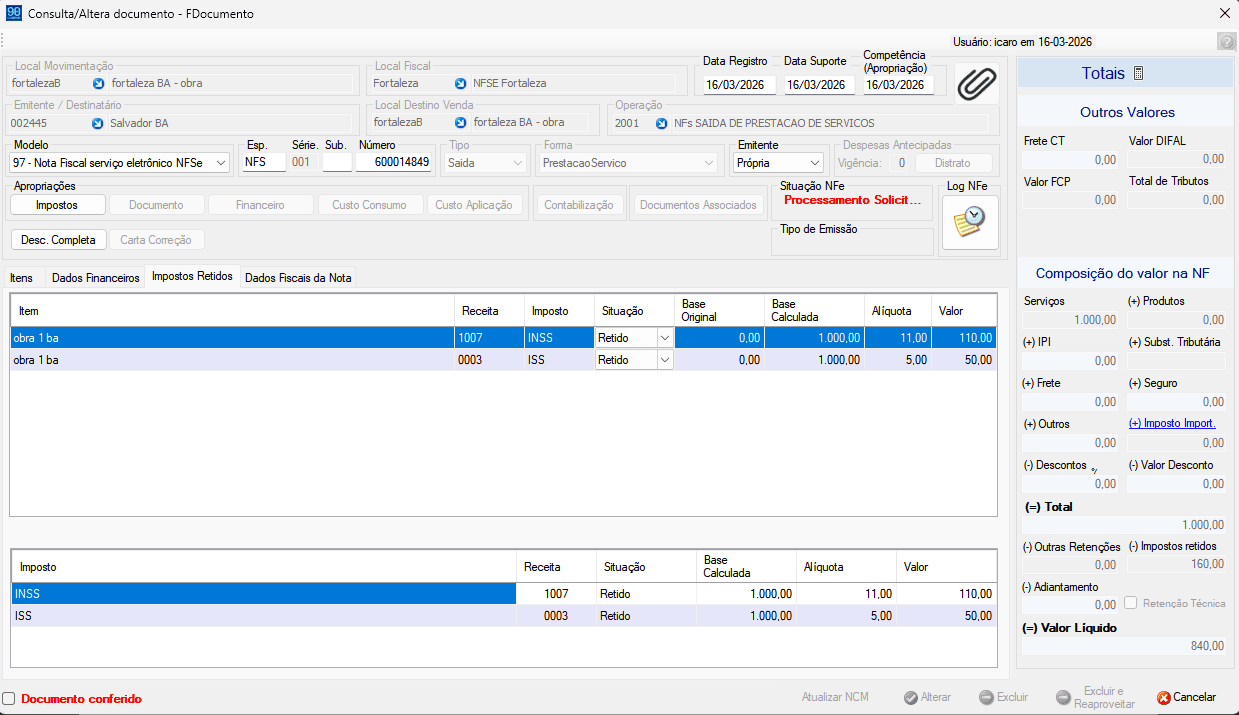Switch to Dados Fiscais da Nota tab
Viewport: 1239px width, 715px height.
298,278
